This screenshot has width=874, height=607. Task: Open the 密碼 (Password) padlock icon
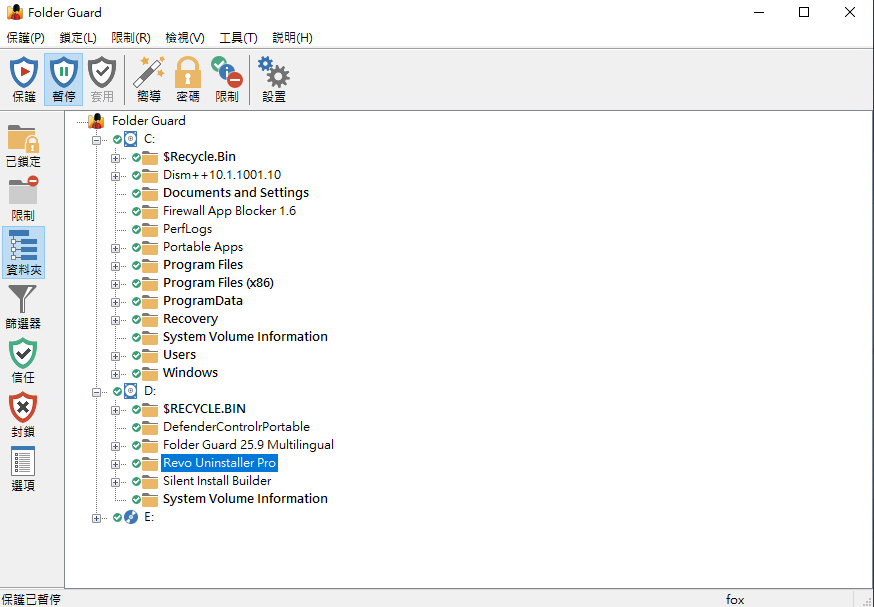[x=188, y=79]
